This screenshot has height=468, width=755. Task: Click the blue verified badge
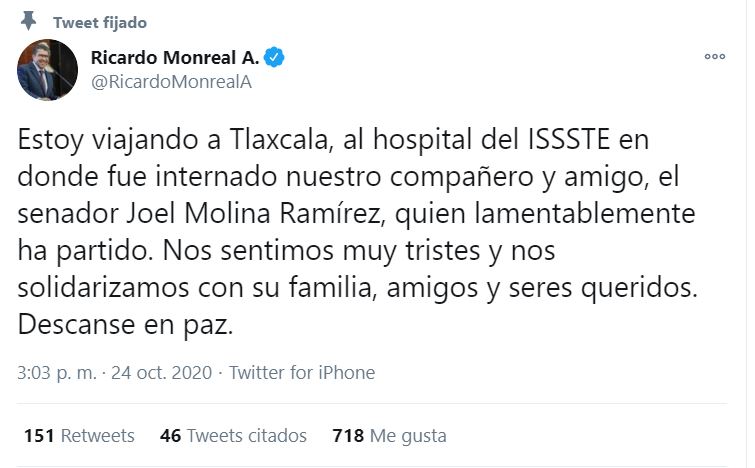[274, 58]
